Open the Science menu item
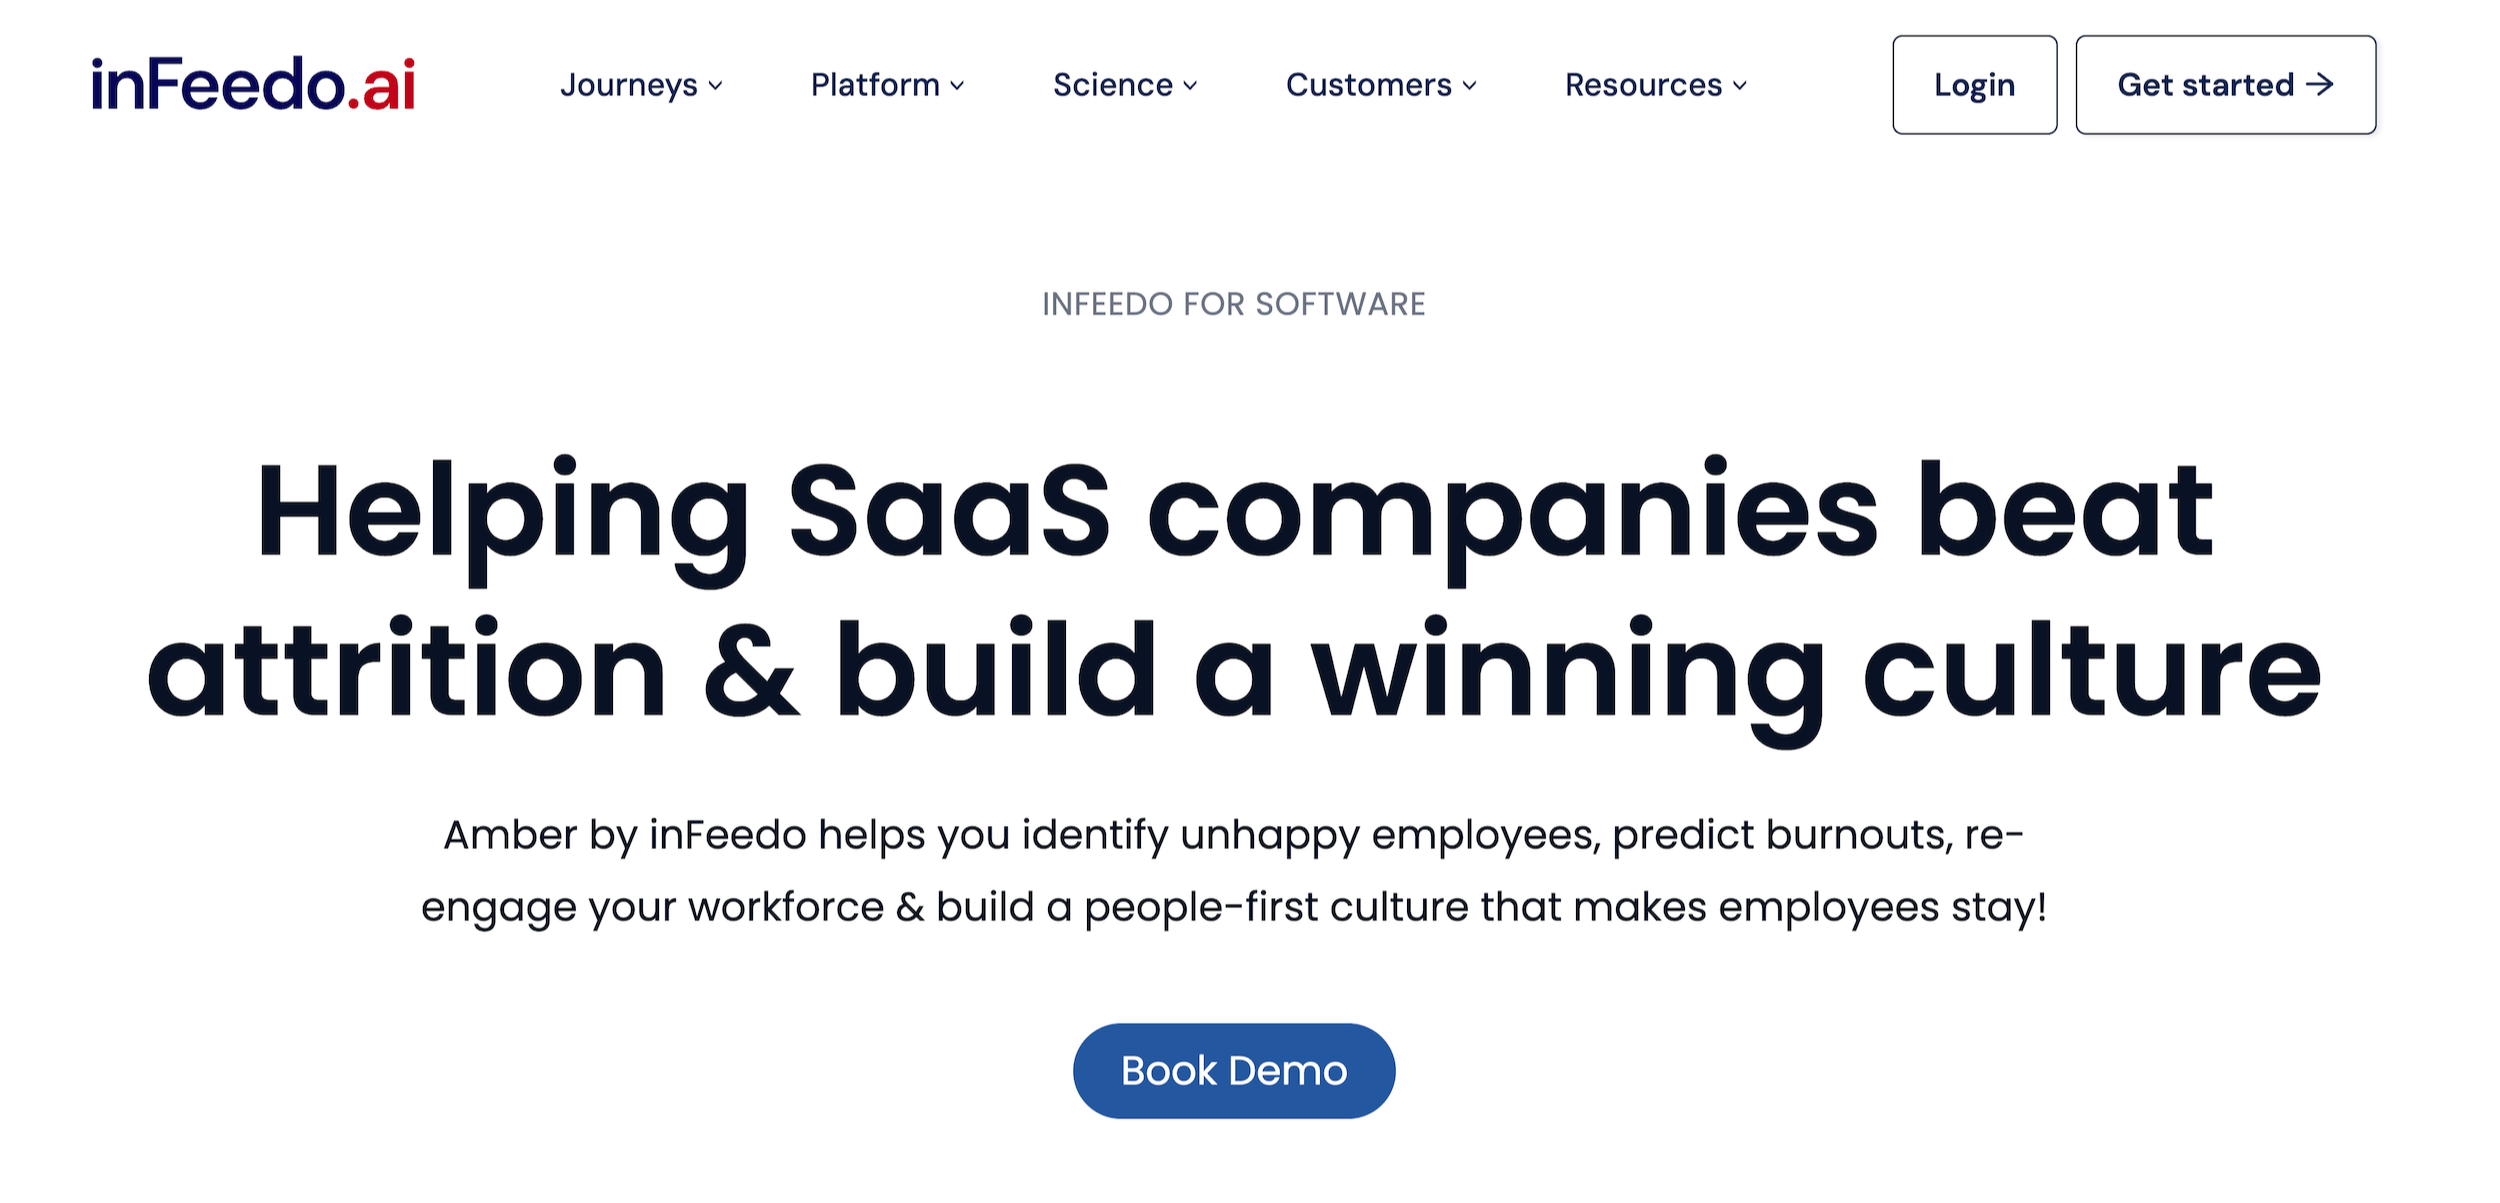Screen dimensions: 2500x1203 pyautogui.click(x=1113, y=85)
